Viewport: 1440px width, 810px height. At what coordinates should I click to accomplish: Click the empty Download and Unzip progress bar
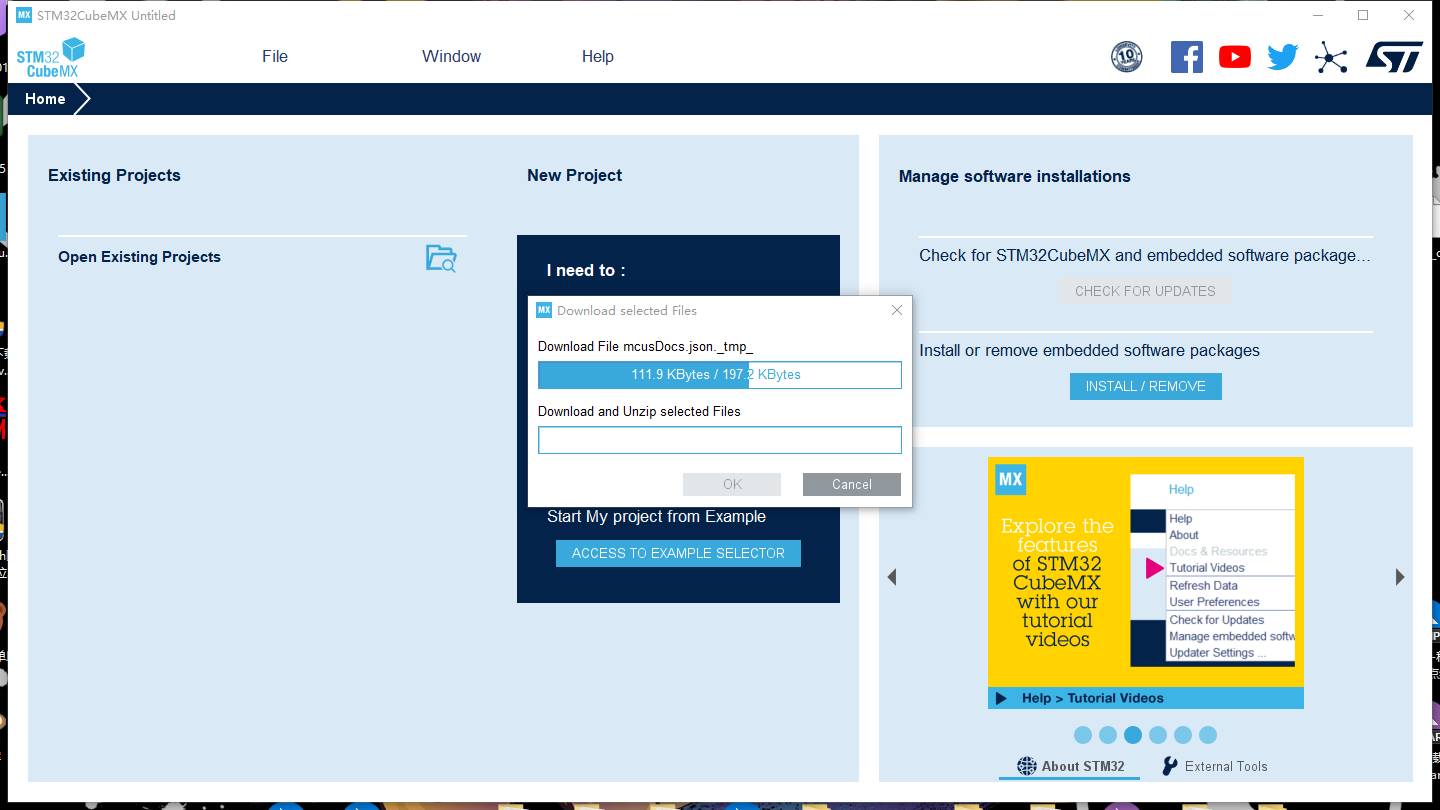tap(720, 440)
